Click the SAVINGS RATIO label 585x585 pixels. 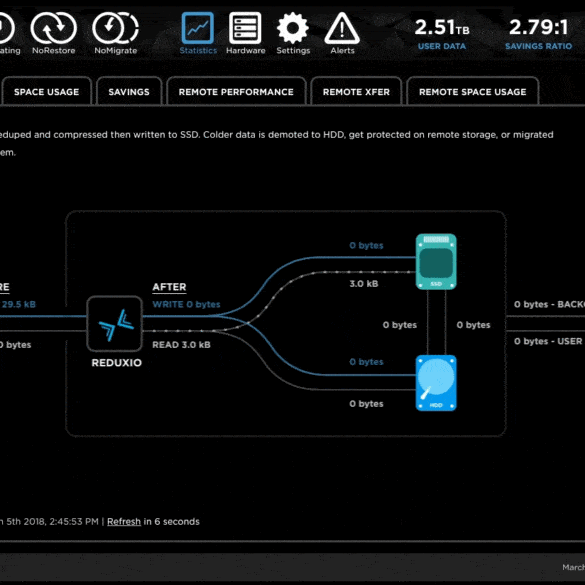click(538, 46)
